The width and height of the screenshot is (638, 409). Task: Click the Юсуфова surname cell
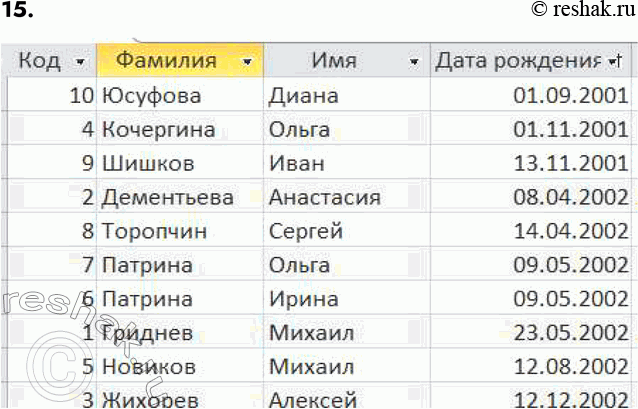tap(151, 96)
